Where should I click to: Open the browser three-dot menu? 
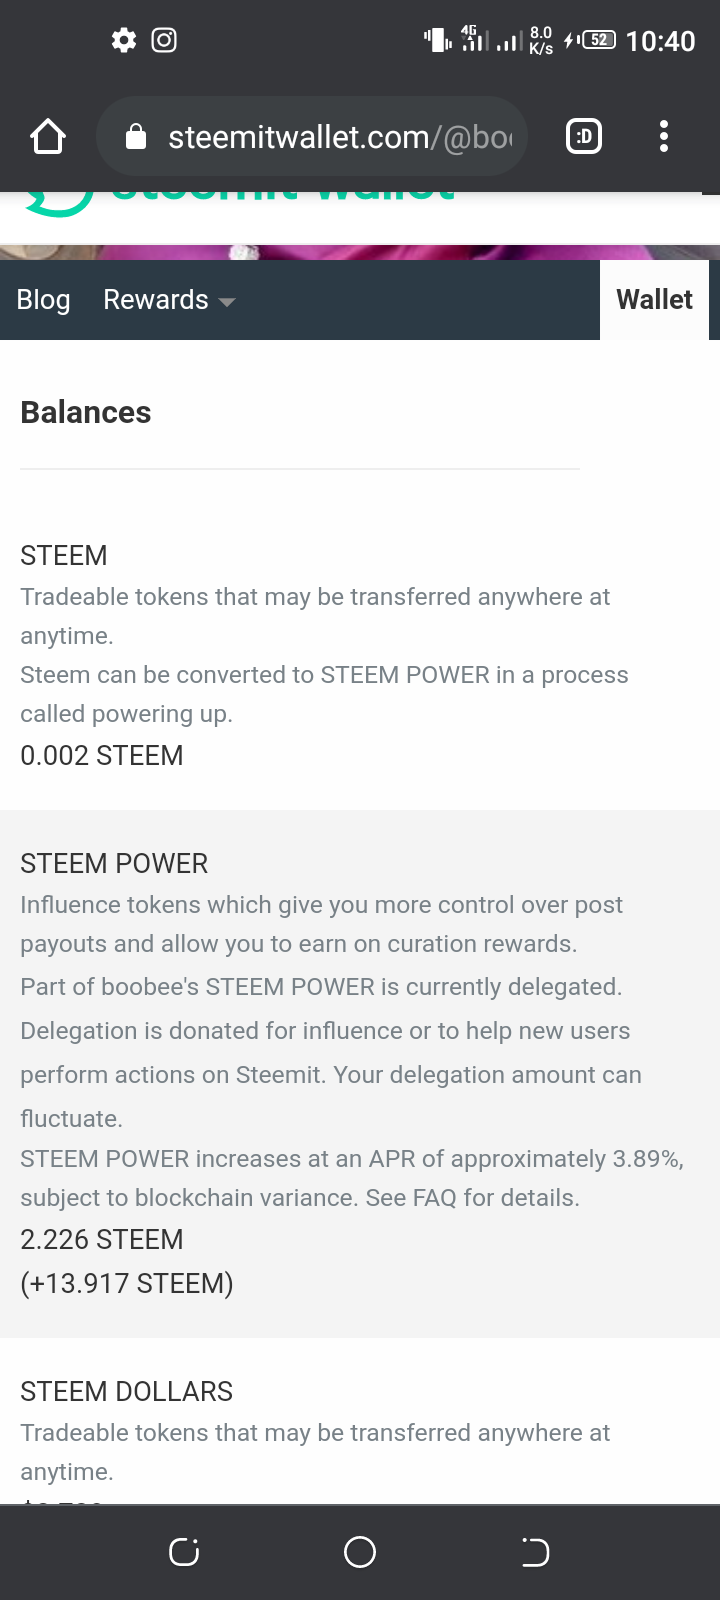(663, 137)
